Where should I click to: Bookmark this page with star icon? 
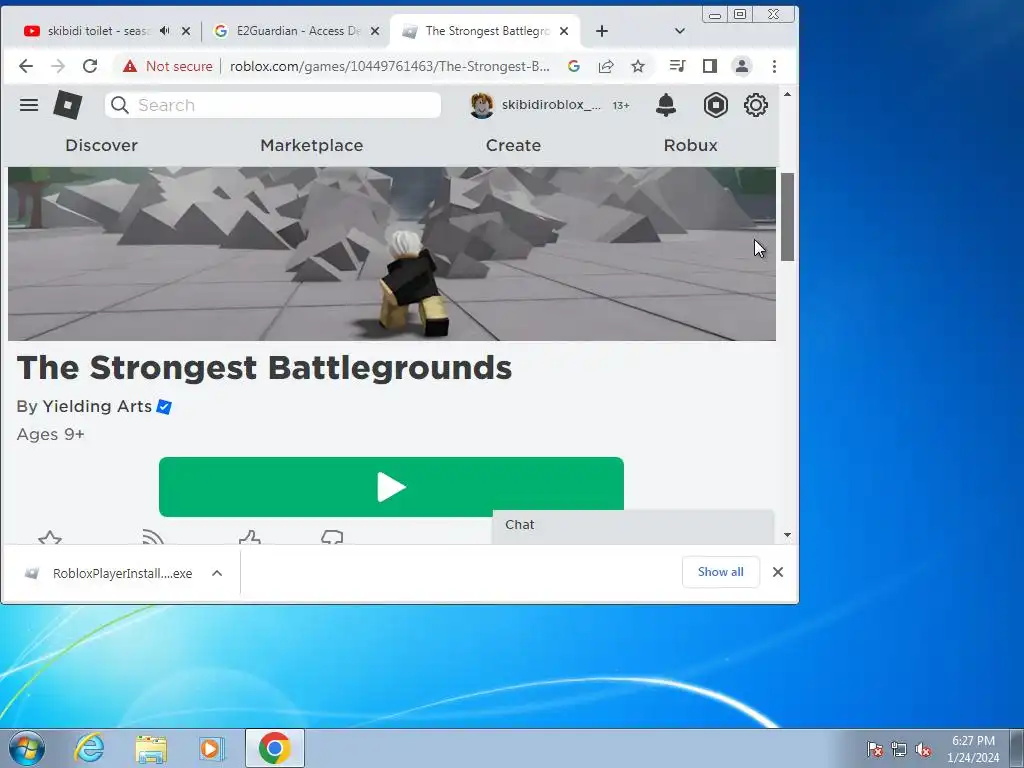point(638,66)
